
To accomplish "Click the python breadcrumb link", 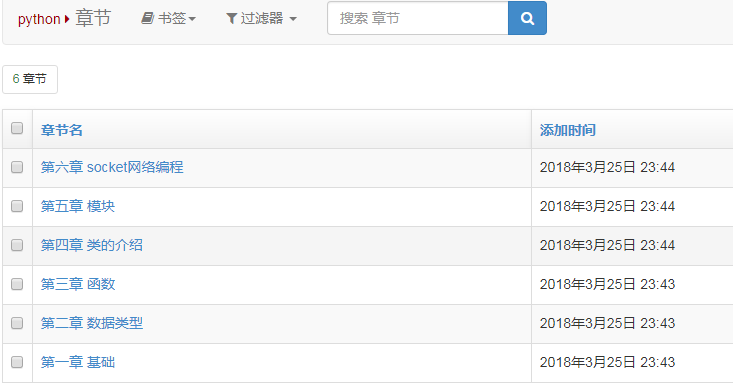I will point(39,19).
